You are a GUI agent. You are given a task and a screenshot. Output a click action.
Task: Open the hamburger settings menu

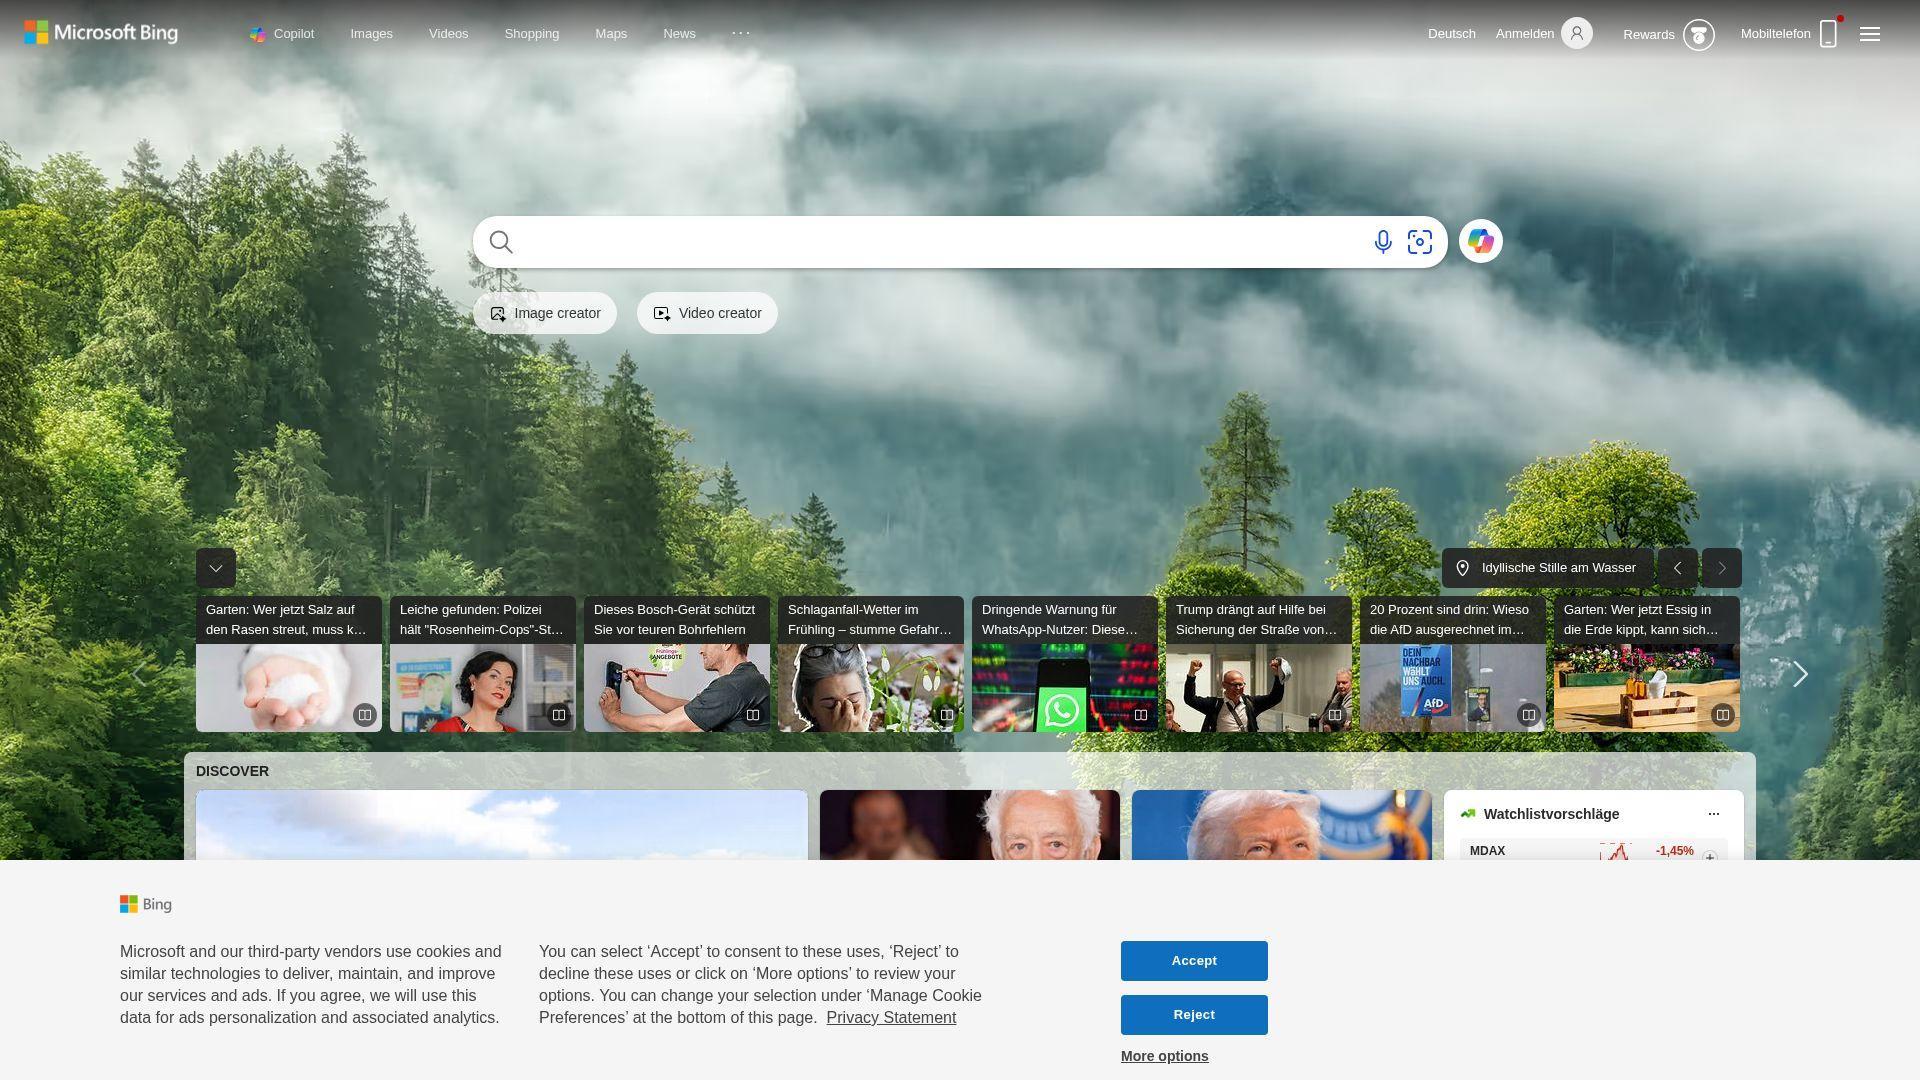pyautogui.click(x=1869, y=33)
